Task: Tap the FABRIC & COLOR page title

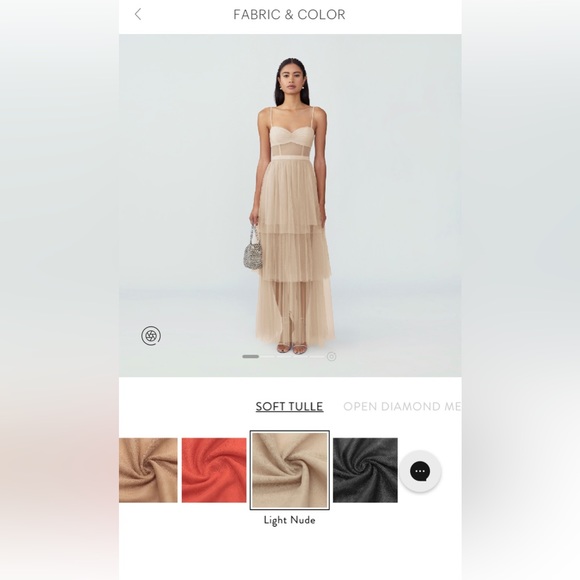Action: tap(289, 14)
